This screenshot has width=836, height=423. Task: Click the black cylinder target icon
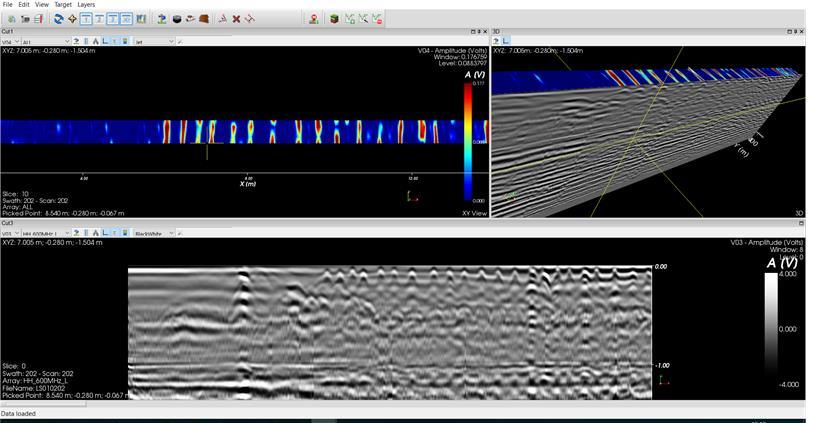click(176, 19)
